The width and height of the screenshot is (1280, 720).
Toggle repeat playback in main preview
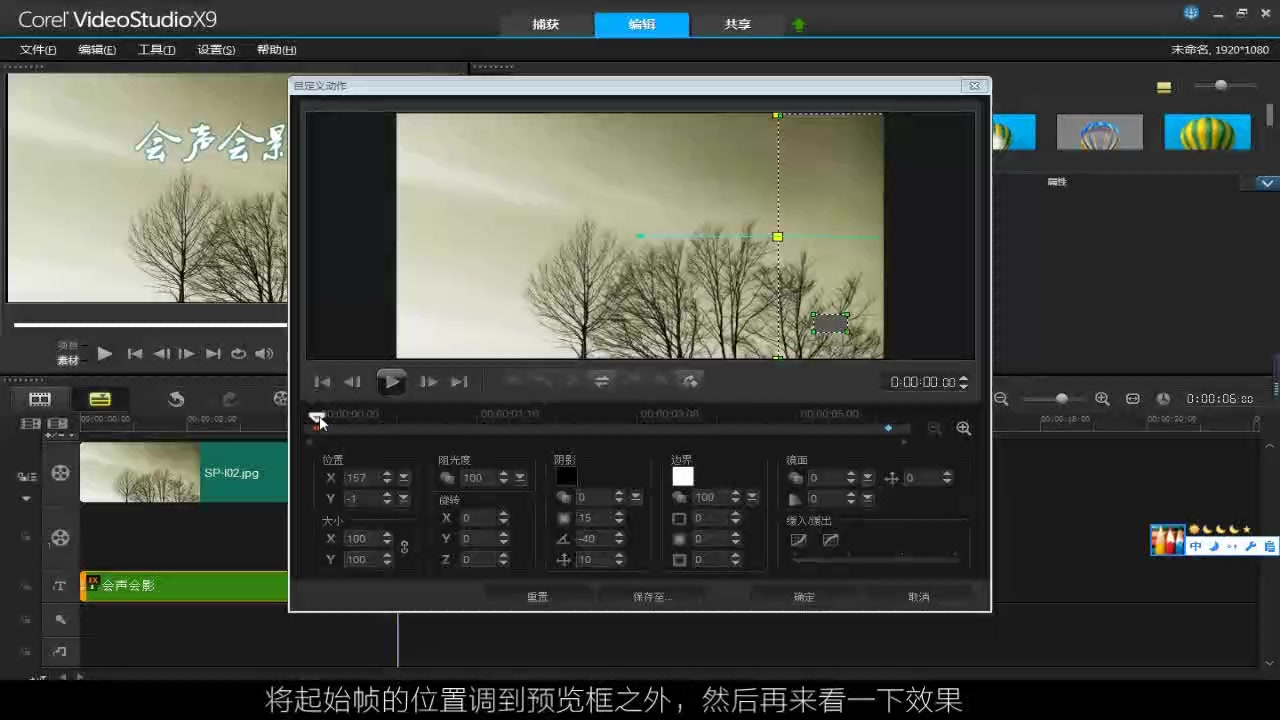[x=238, y=353]
